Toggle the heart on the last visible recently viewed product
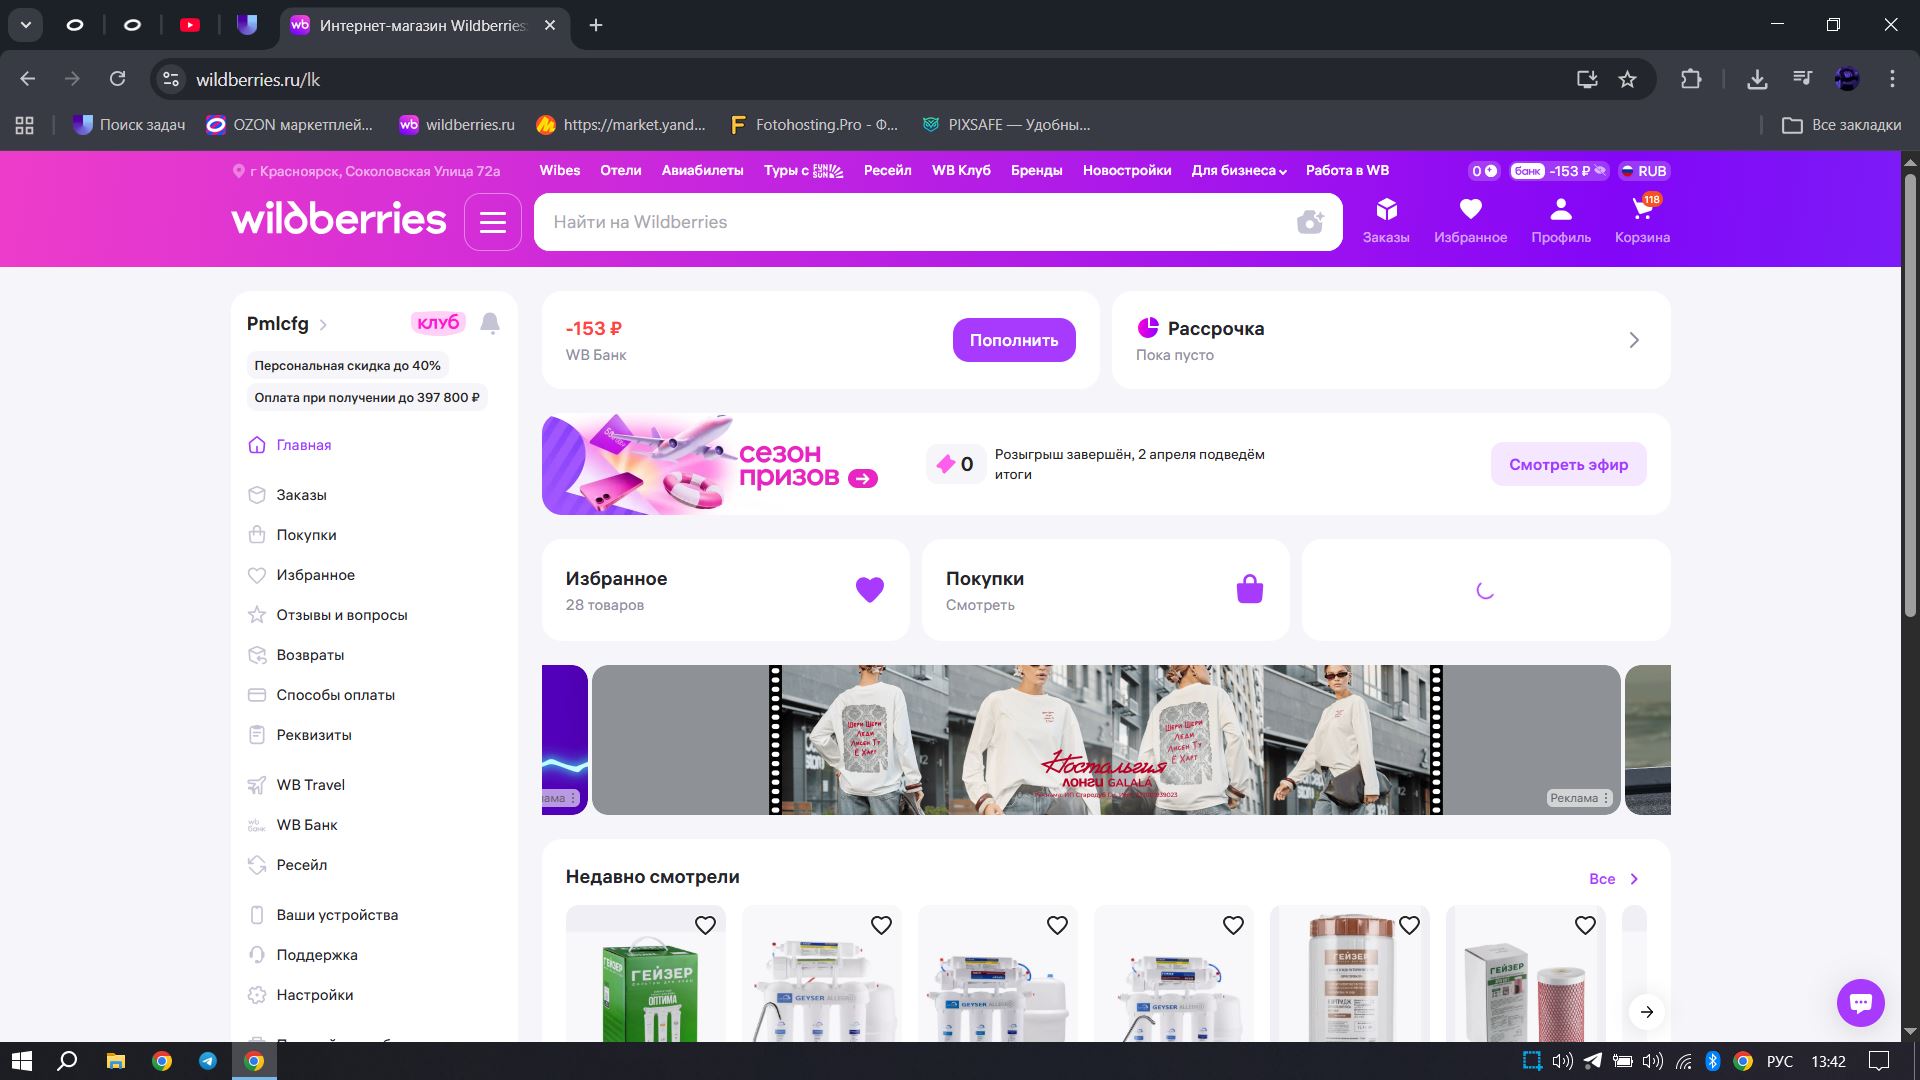 click(x=1585, y=926)
